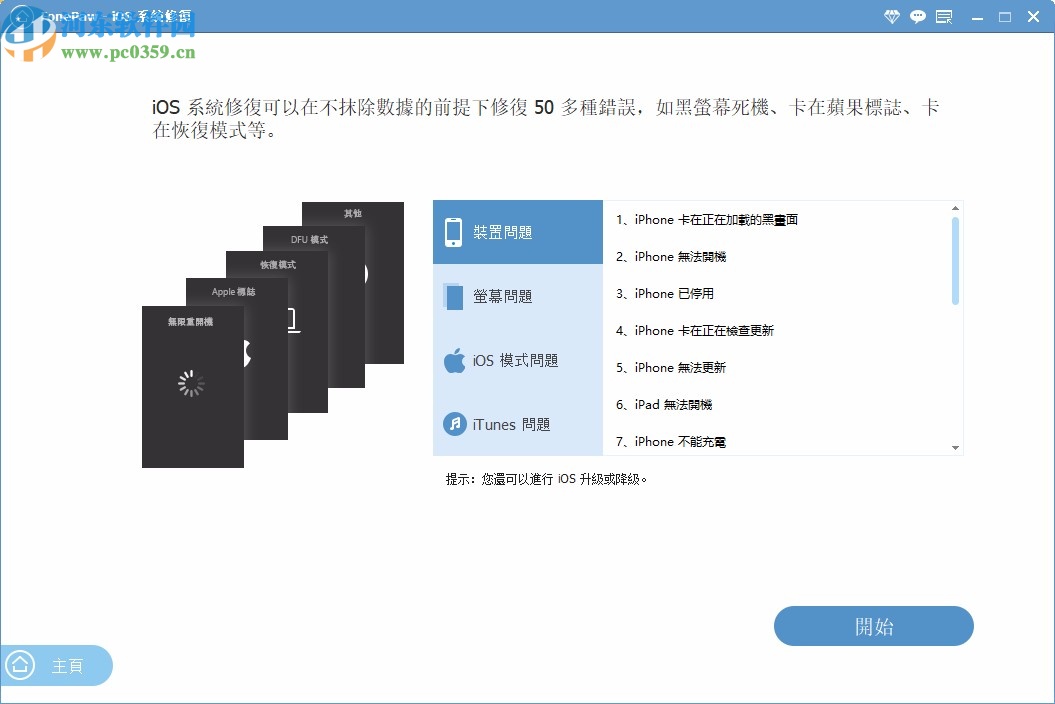The height and width of the screenshot is (704, 1055).
Task: Click the screen icon beside 螢幕問題
Action: coord(452,296)
